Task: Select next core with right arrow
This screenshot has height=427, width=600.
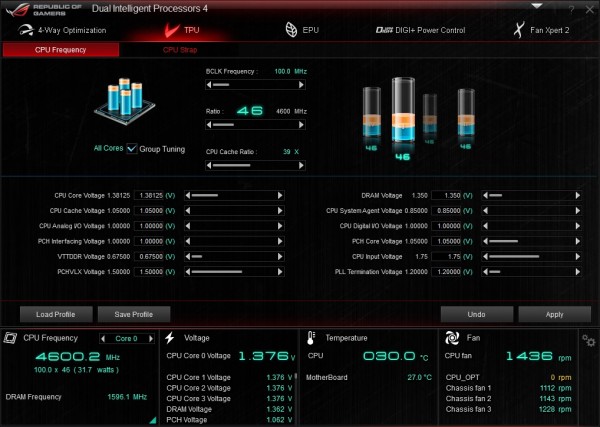Action: point(151,339)
